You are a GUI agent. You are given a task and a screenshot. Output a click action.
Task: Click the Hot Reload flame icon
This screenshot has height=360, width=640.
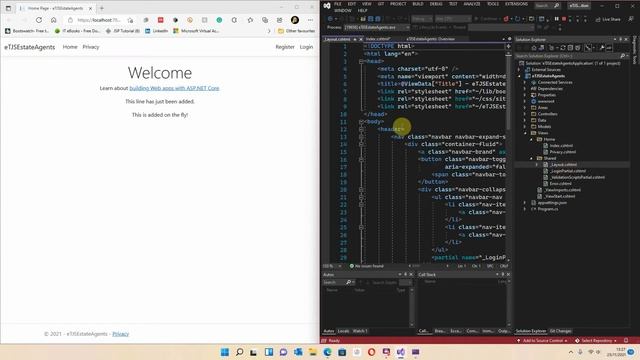pyautogui.click(x=506, y=19)
